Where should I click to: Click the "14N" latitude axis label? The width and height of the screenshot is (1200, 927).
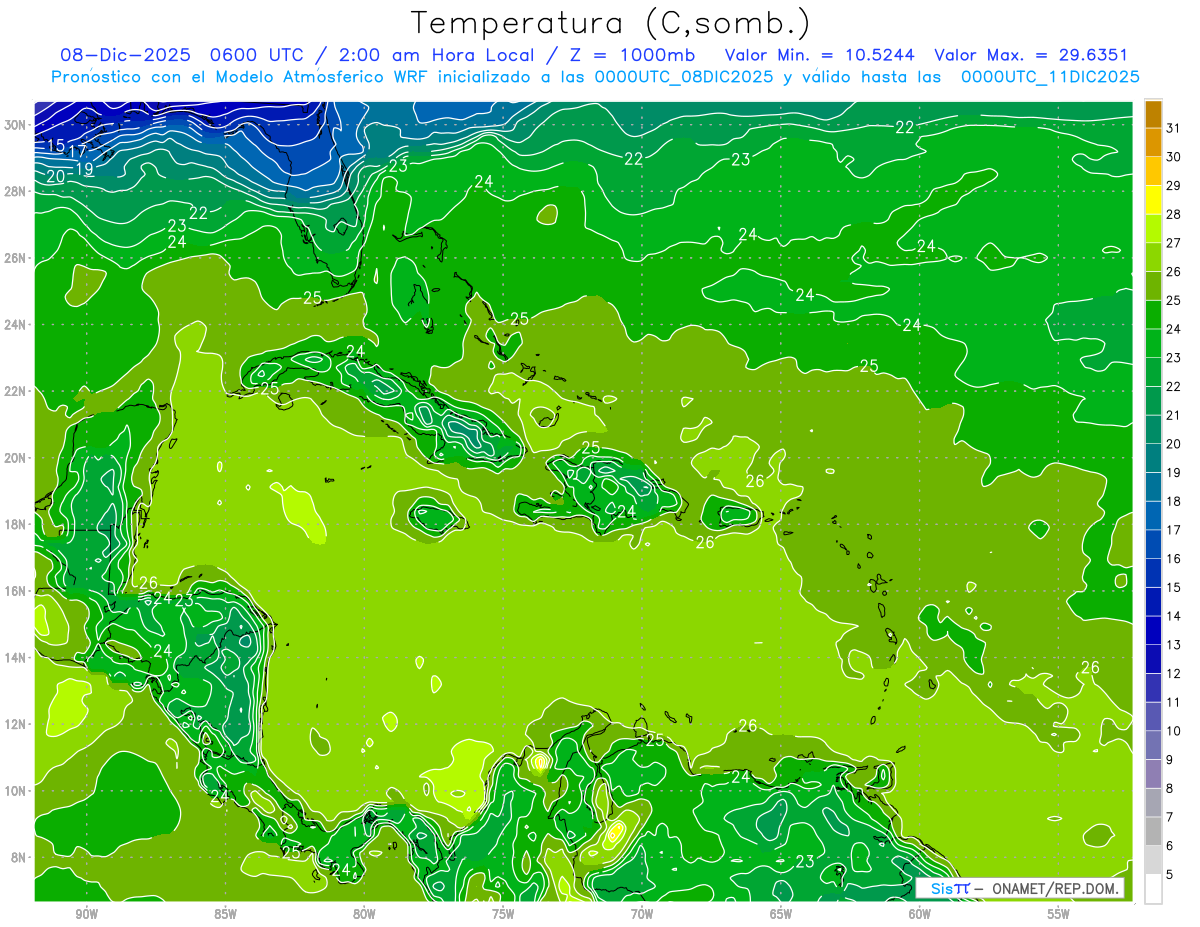(17, 657)
